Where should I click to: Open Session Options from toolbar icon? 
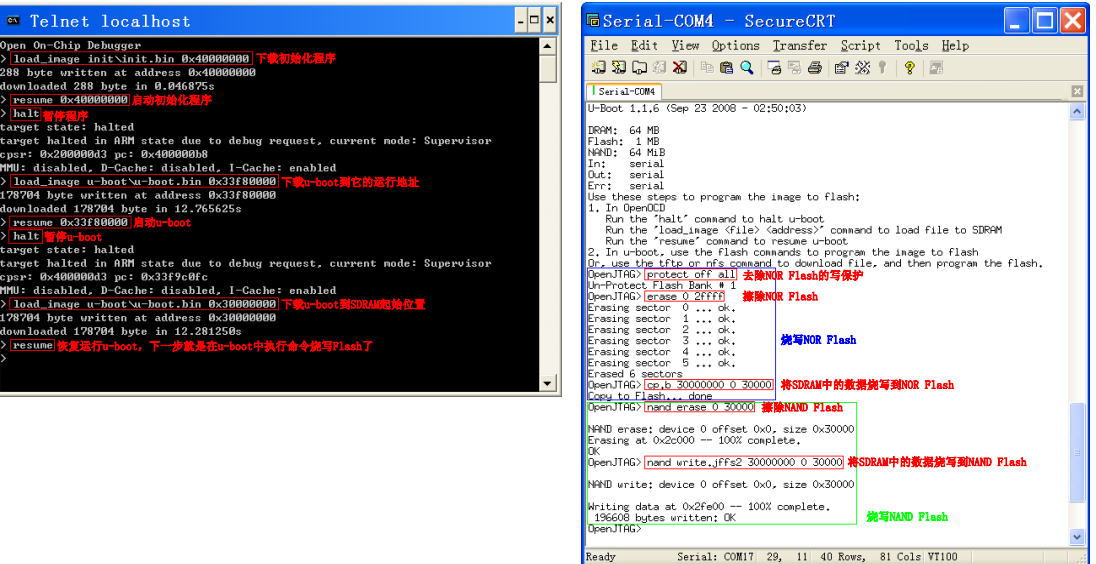pos(842,67)
